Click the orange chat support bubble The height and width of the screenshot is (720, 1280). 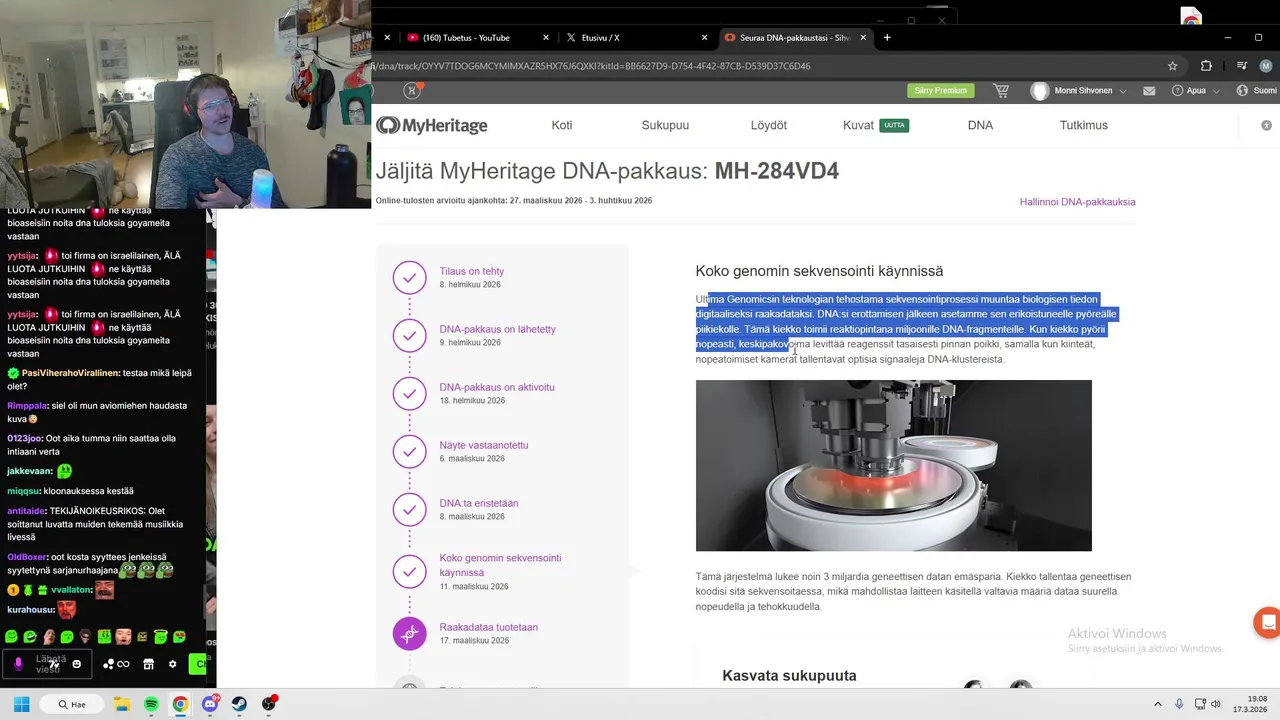tap(1268, 622)
